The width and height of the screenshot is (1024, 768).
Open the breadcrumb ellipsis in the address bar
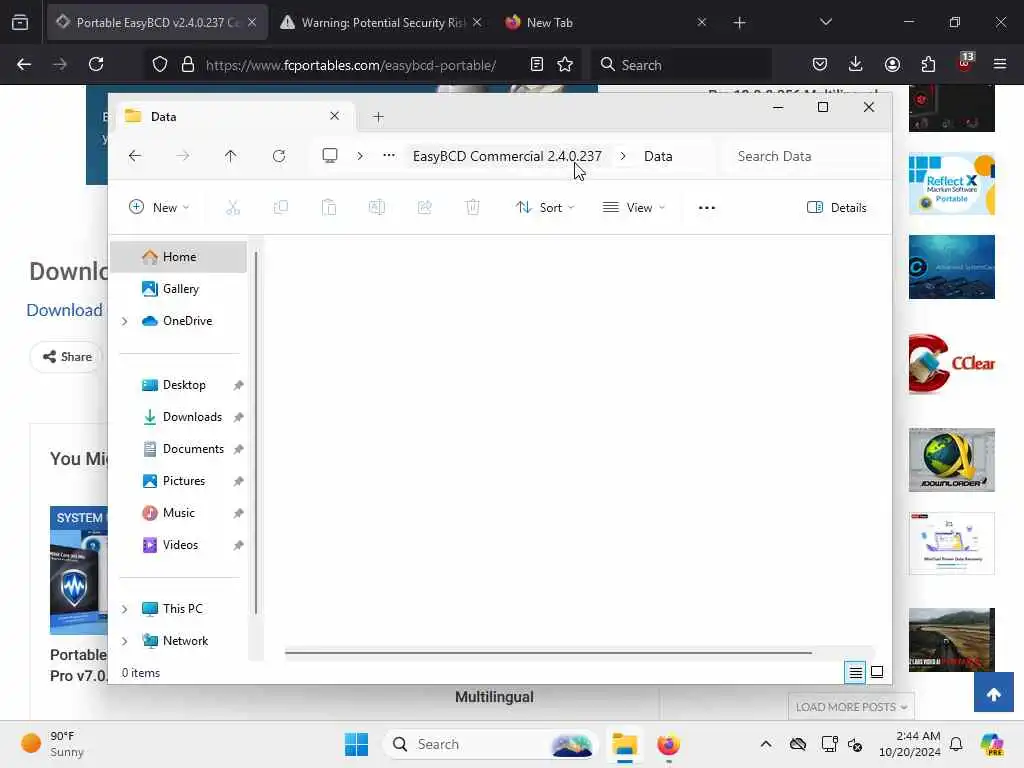(x=389, y=156)
